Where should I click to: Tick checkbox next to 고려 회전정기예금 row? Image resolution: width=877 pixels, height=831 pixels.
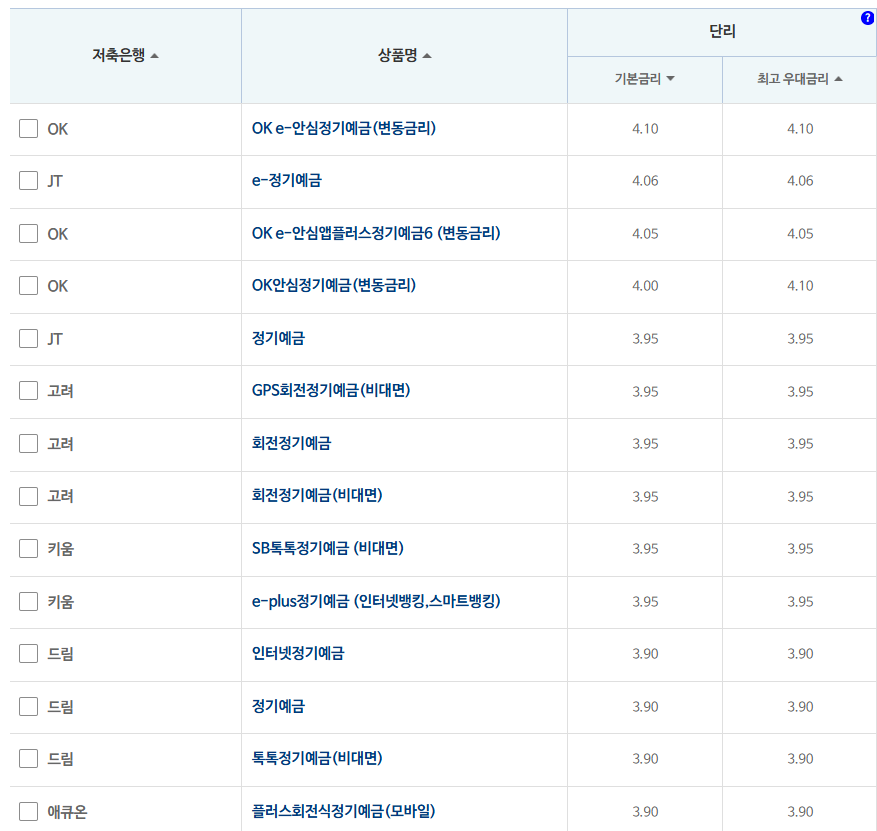pos(29,443)
